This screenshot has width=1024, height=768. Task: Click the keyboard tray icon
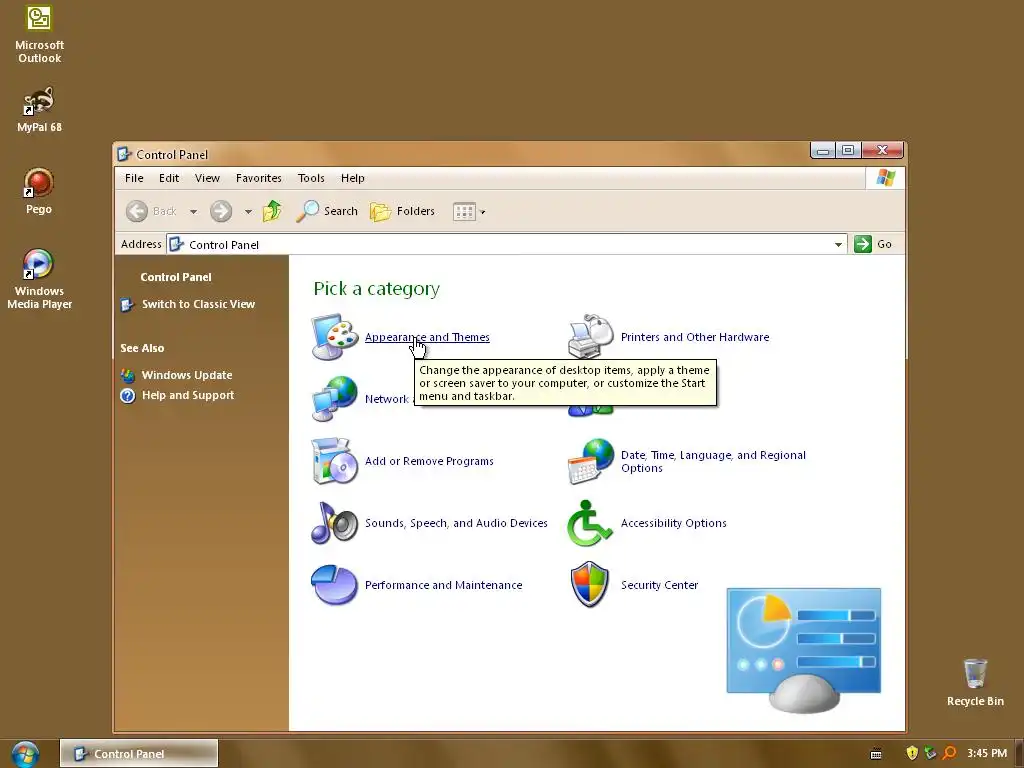876,754
